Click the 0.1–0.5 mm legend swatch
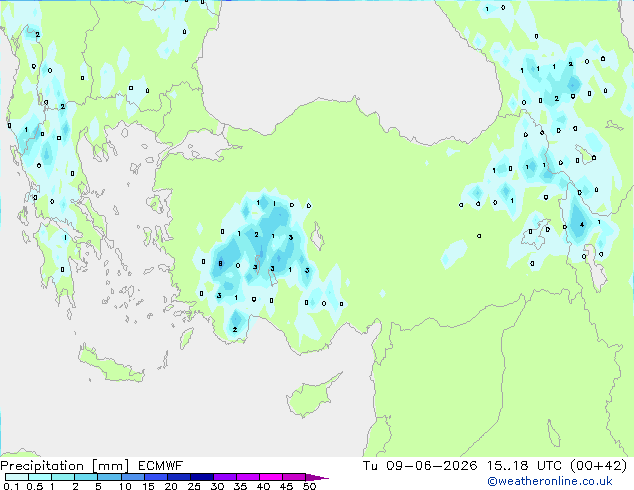This screenshot has height=490, width=634. pos(17,477)
